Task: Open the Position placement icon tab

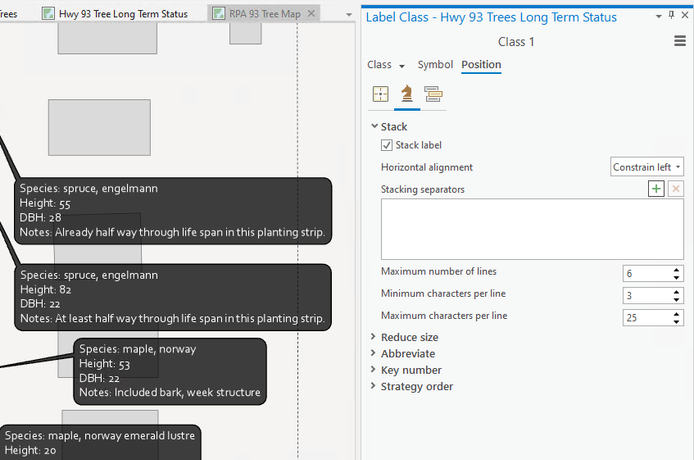Action: tap(380, 94)
